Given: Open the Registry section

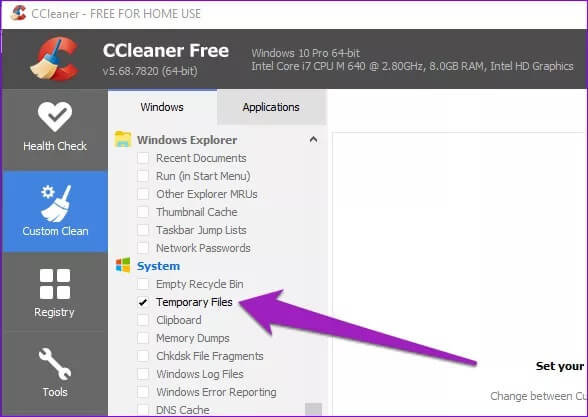Looking at the screenshot, I should tap(55, 292).
